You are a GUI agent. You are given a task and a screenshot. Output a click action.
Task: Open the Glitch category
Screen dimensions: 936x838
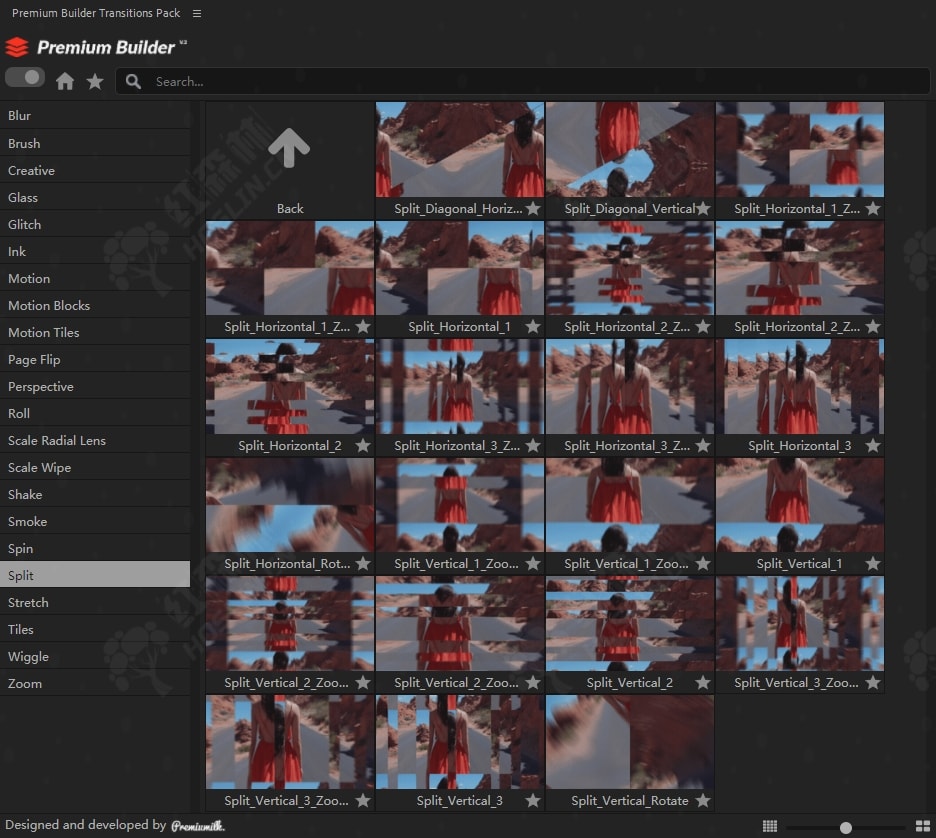point(25,225)
